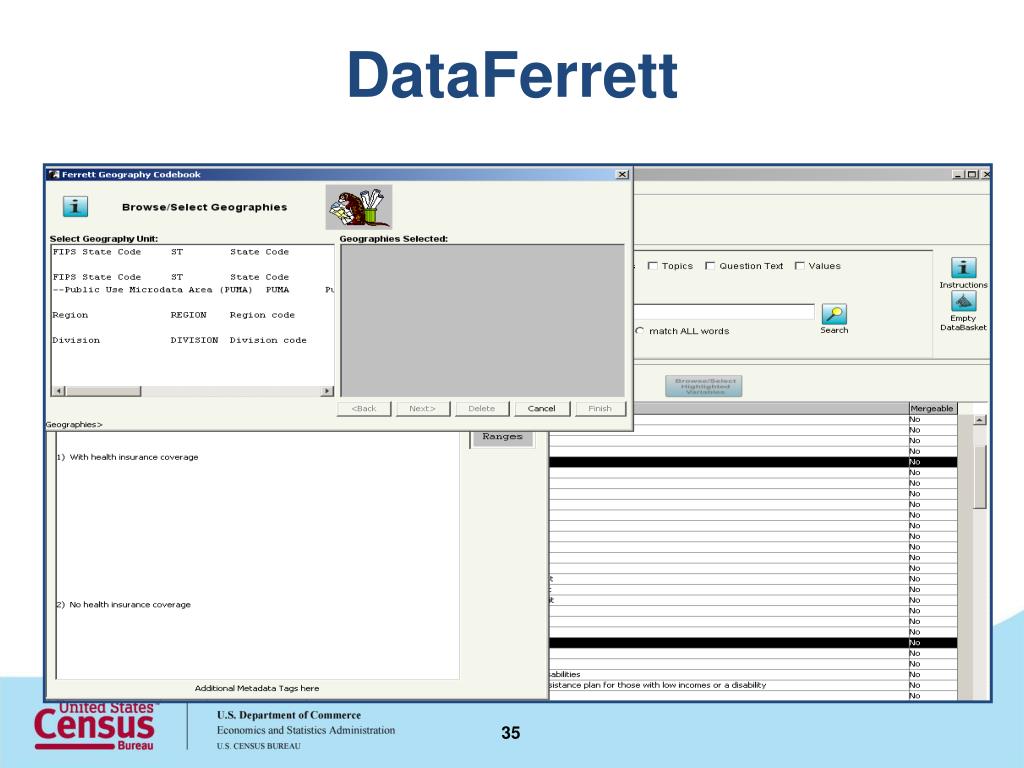Image resolution: width=1024 pixels, height=768 pixels.
Task: Cancel the geography selection dialog
Action: click(x=541, y=409)
